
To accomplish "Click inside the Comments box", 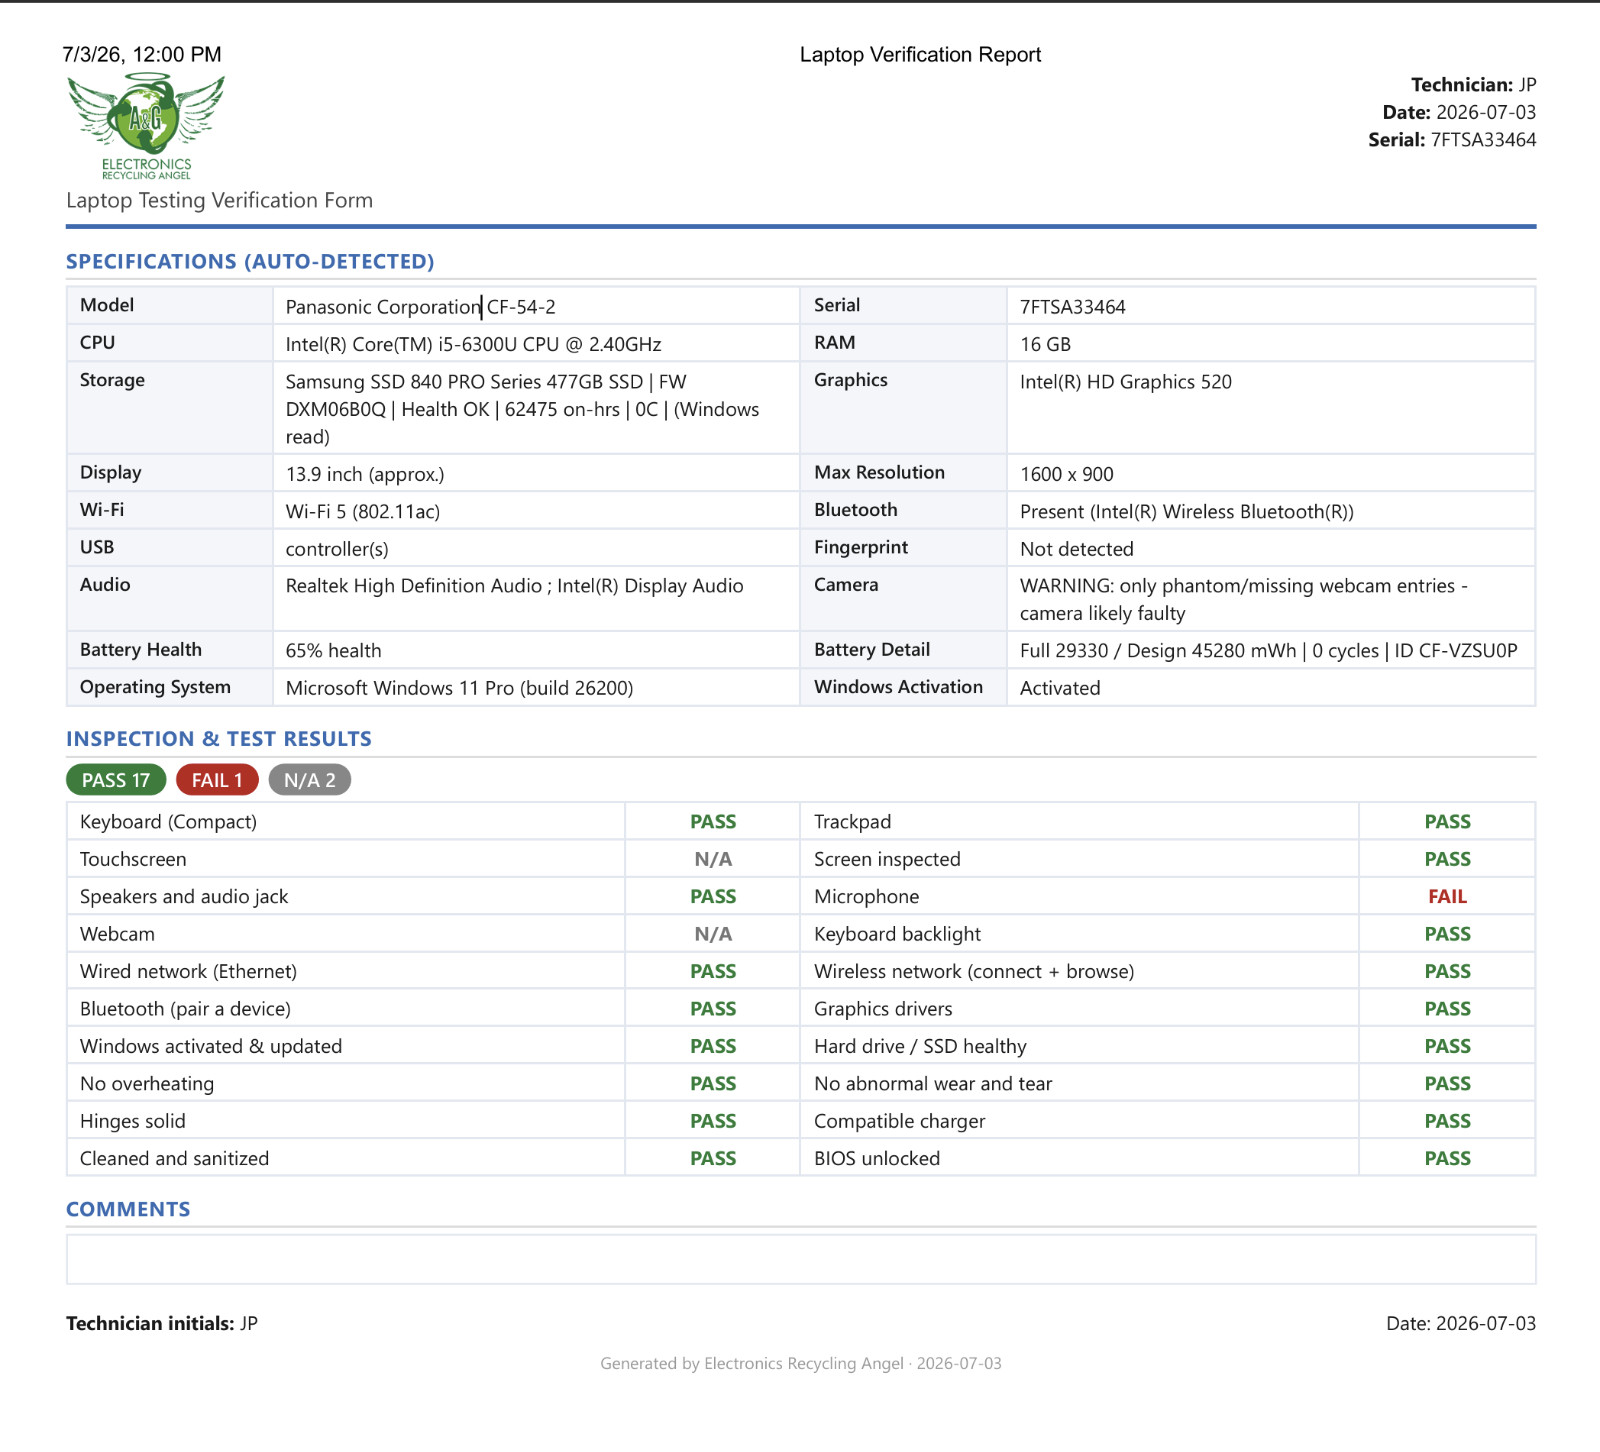I will (801, 1259).
